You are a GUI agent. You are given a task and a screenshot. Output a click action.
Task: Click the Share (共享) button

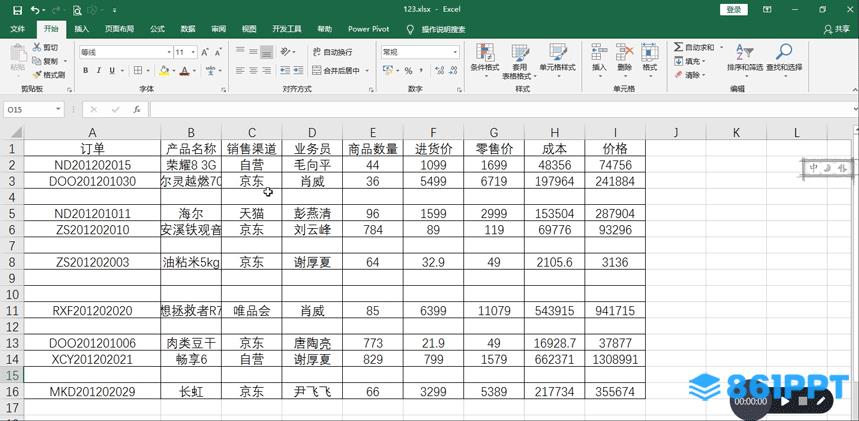(837, 29)
